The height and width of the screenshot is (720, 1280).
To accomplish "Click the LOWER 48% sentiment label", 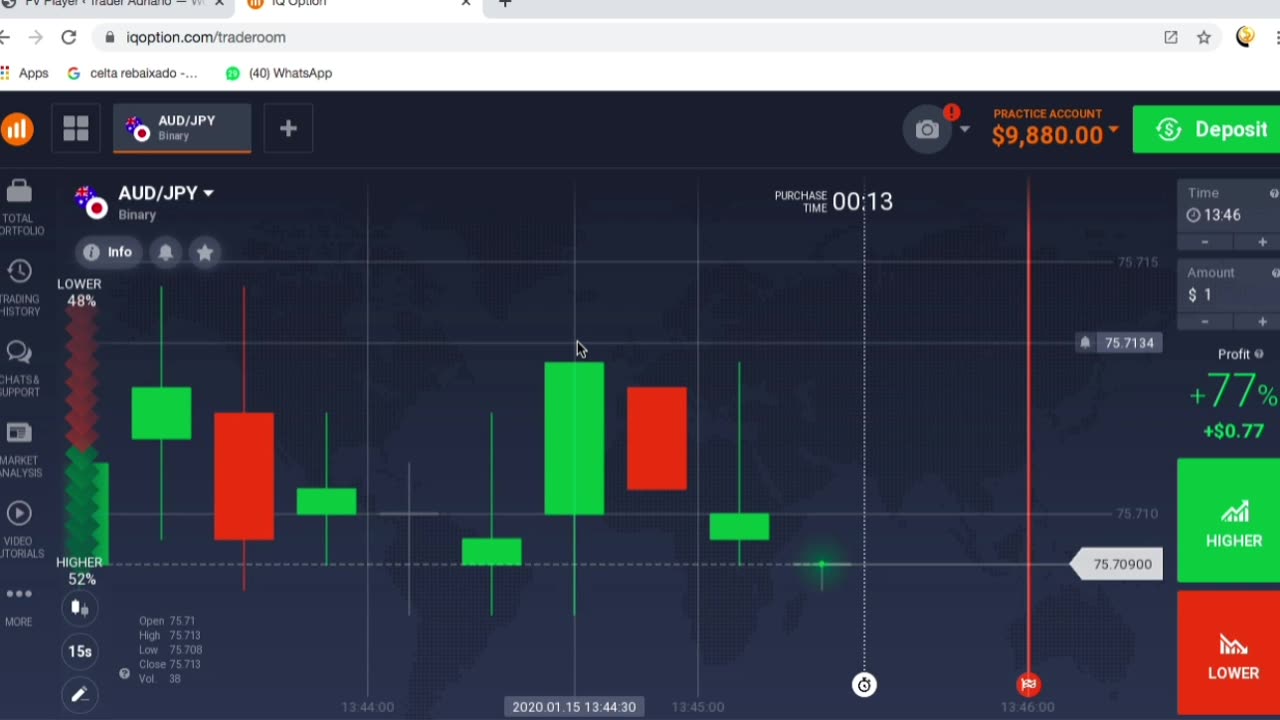I will [x=79, y=292].
